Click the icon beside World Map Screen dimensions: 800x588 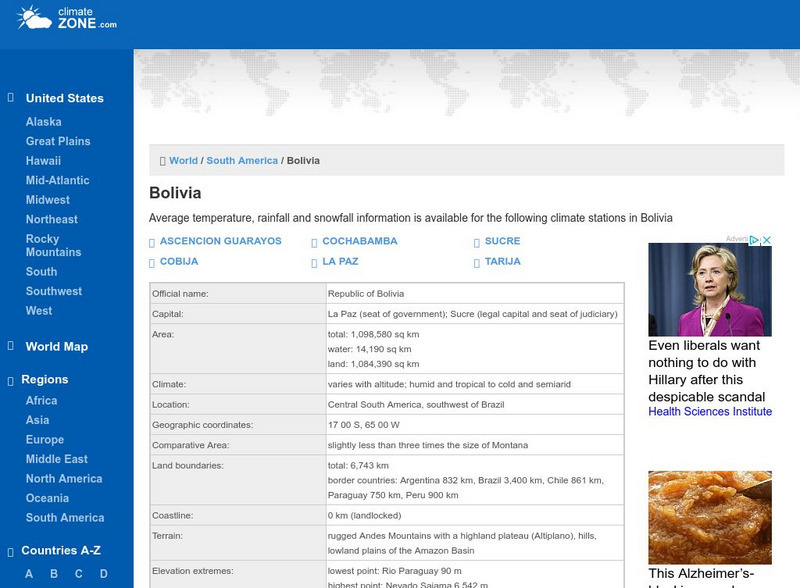[11, 346]
